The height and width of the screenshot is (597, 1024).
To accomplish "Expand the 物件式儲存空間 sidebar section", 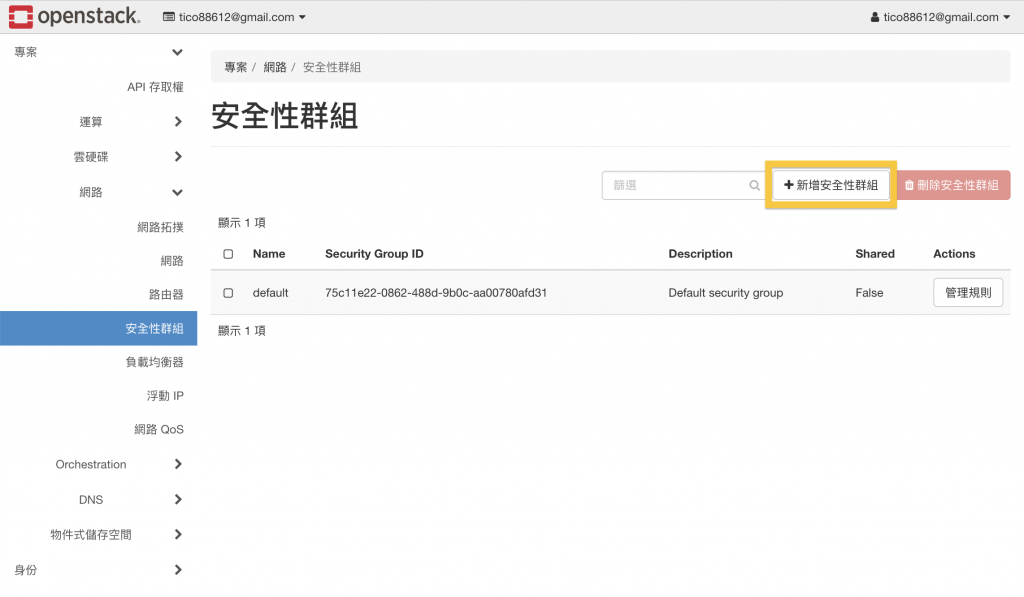I will coord(98,535).
